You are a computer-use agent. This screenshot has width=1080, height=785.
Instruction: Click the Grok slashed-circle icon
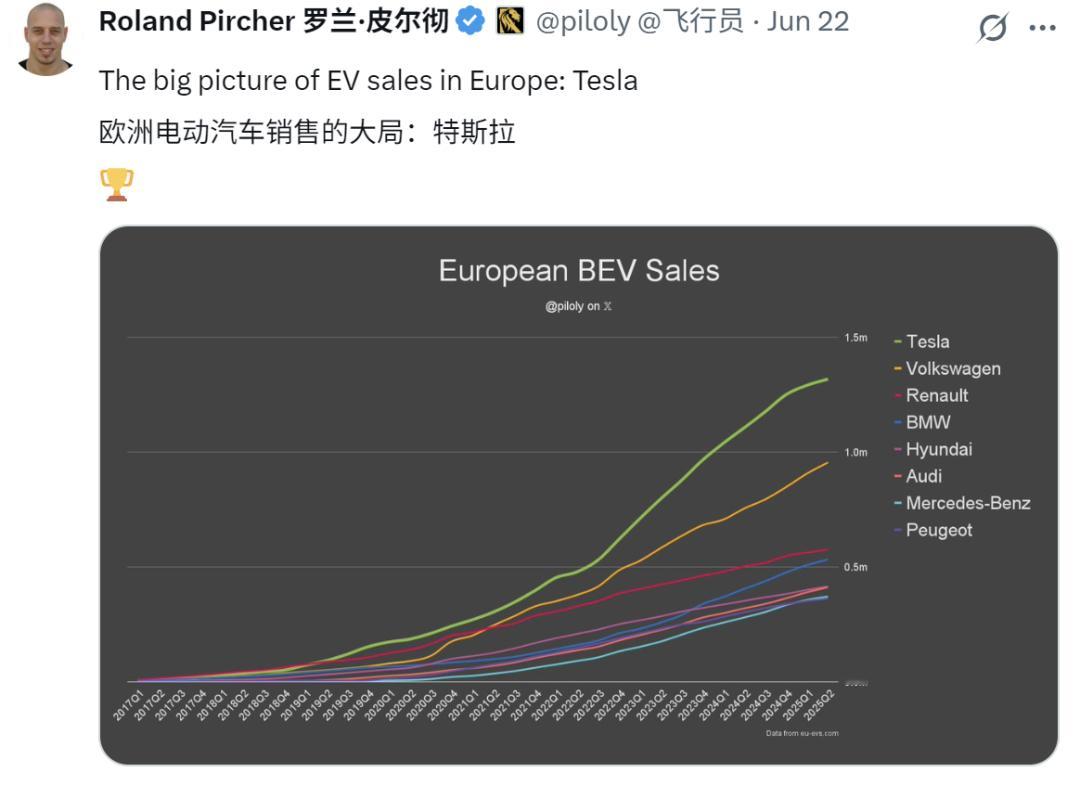pyautogui.click(x=993, y=28)
